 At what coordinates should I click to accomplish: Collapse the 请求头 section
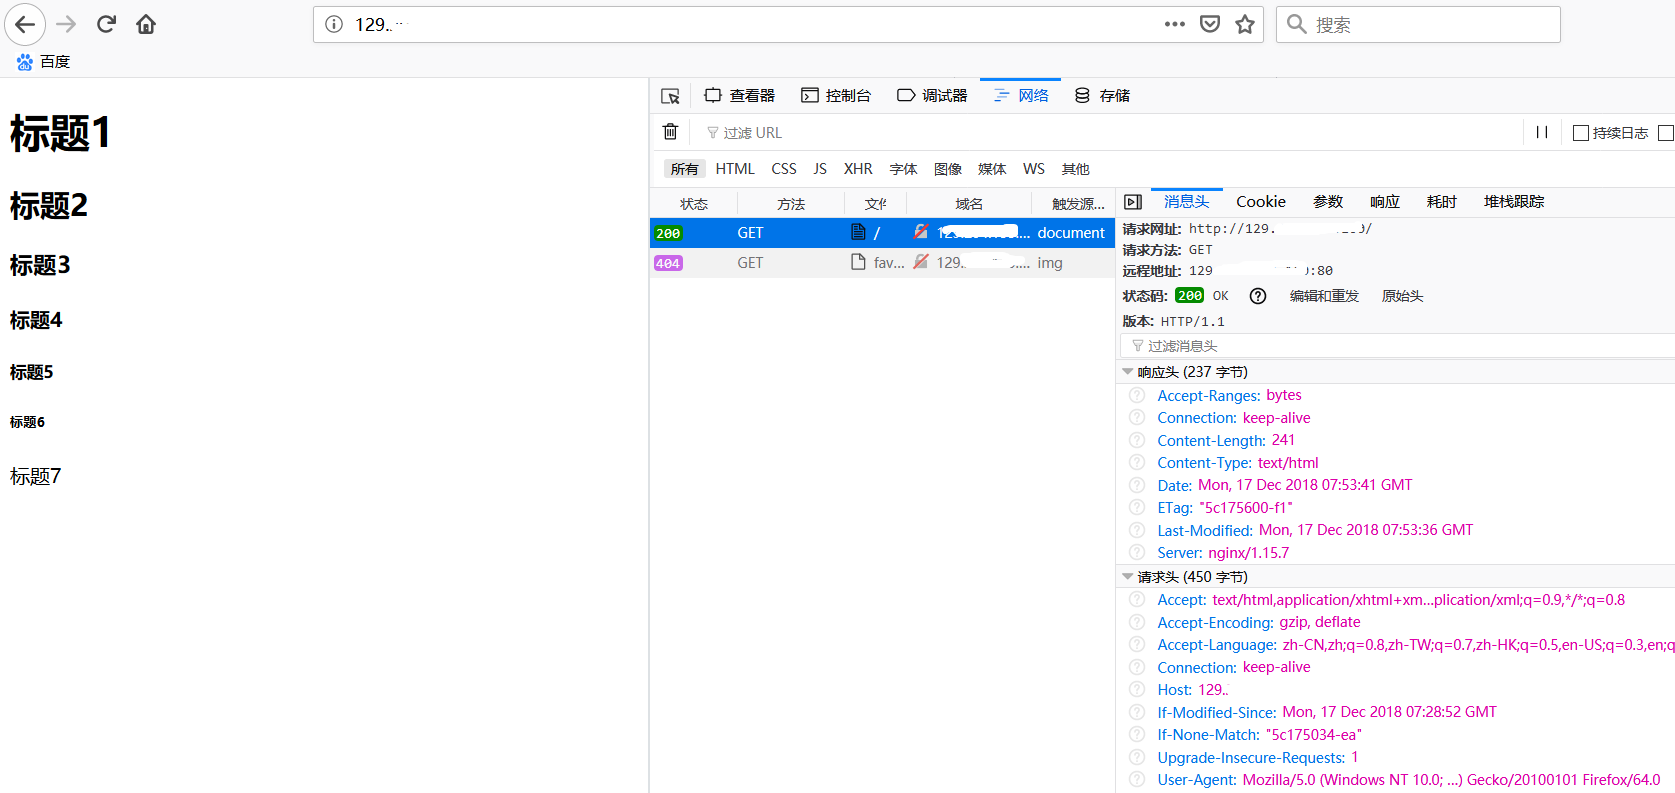pos(1128,577)
